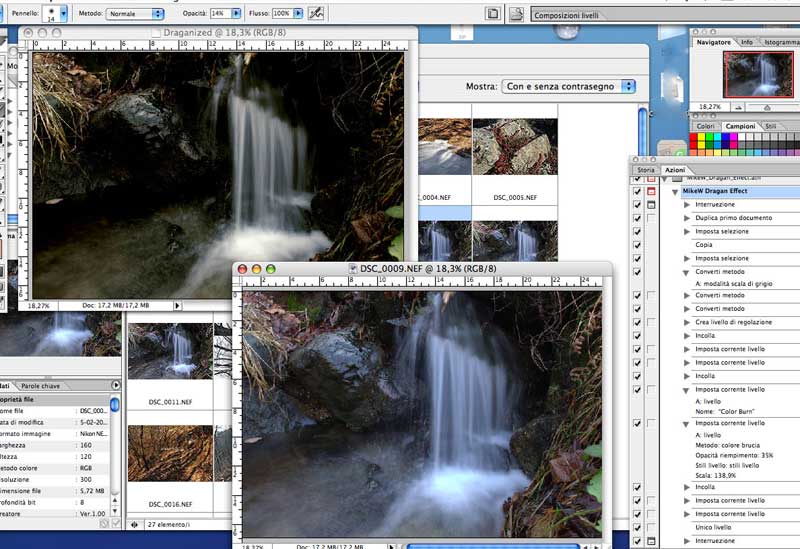Open the Mostra filter dropdown
800x549 pixels.
(x=568, y=86)
